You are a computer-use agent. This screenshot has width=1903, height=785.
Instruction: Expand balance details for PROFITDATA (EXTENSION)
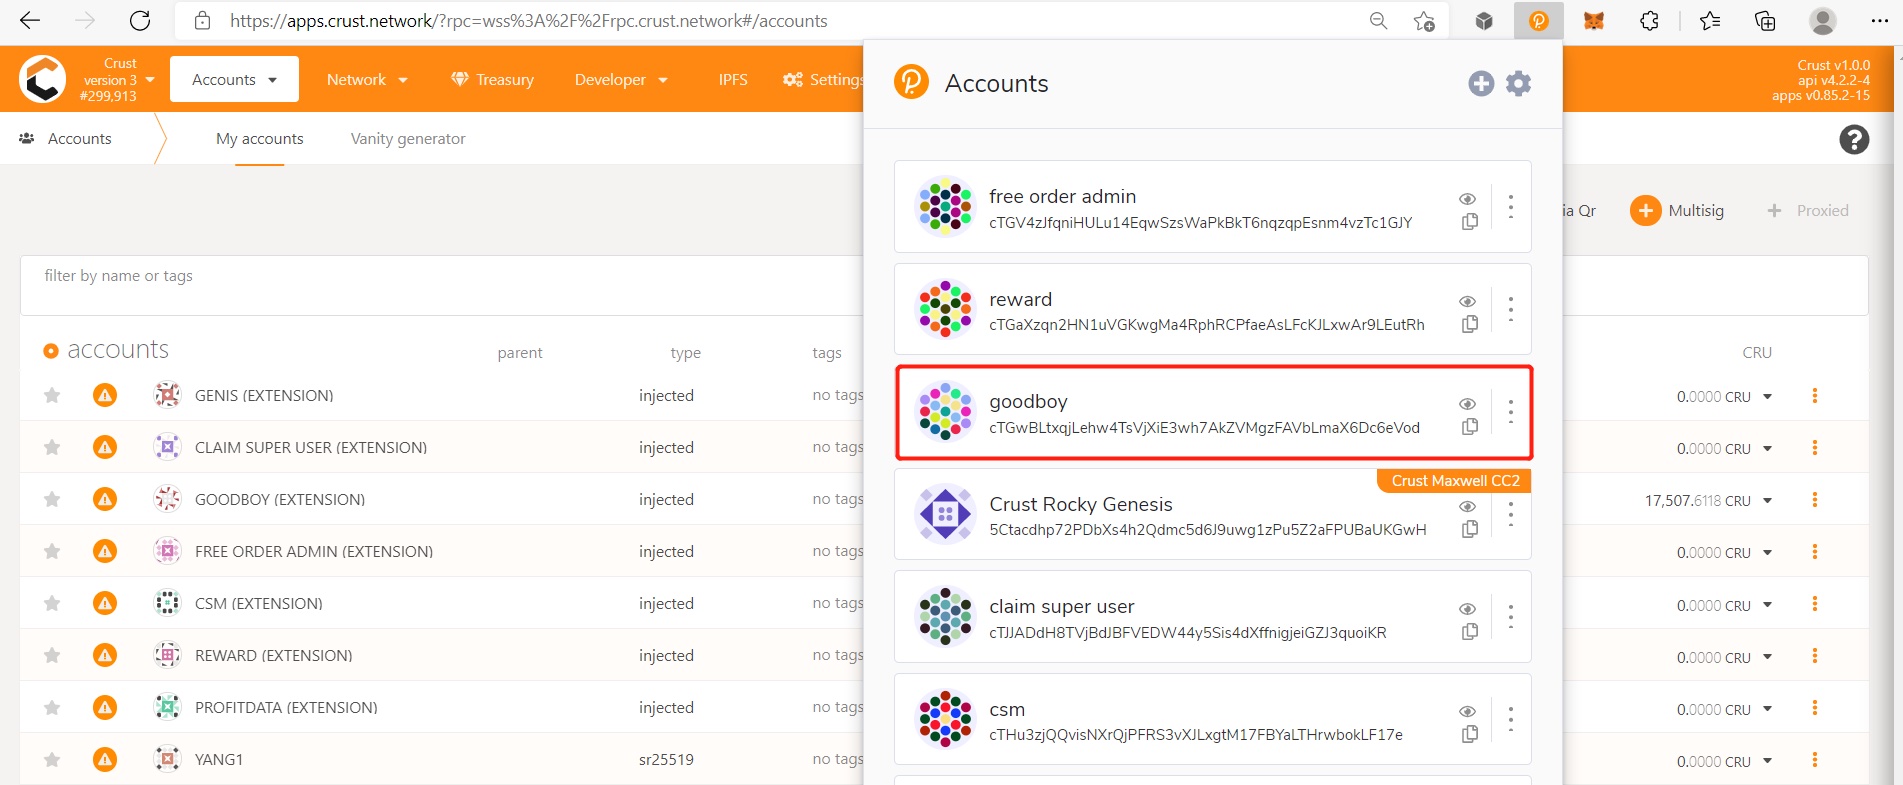pyautogui.click(x=1767, y=709)
